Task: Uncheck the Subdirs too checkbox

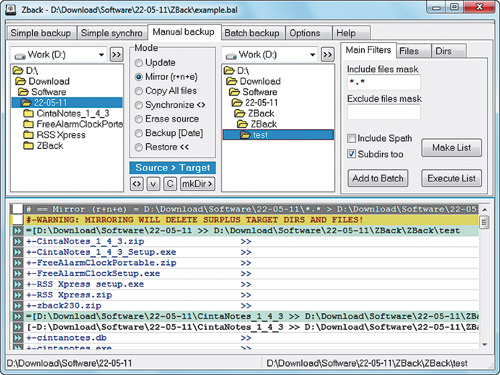Action: click(351, 154)
